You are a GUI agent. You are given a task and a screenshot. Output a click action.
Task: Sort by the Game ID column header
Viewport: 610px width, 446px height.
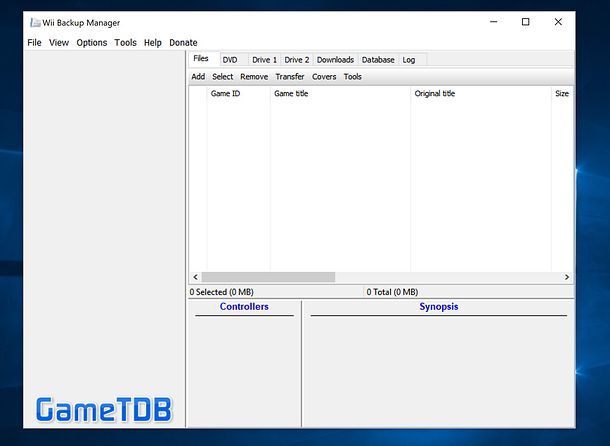(238, 93)
